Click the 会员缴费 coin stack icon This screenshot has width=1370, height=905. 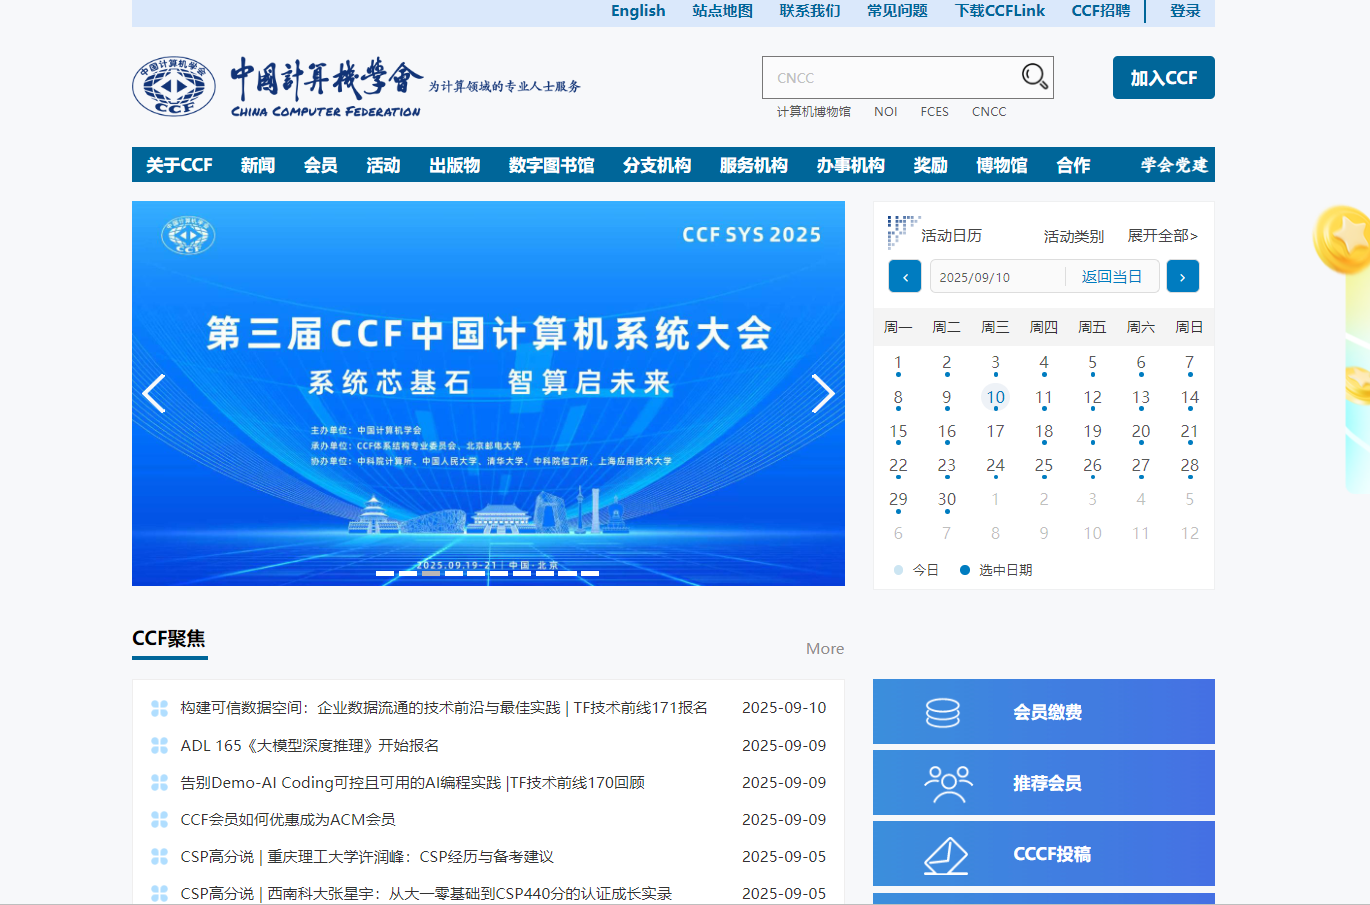click(942, 712)
